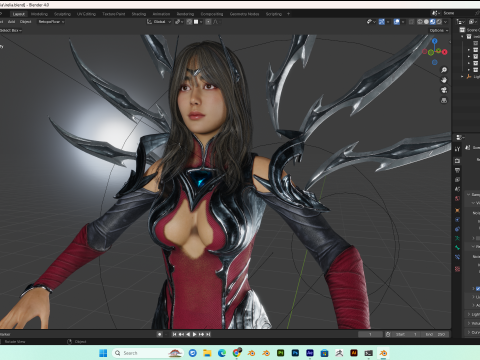Click the zoom magnifier viewport icon

[444, 70]
